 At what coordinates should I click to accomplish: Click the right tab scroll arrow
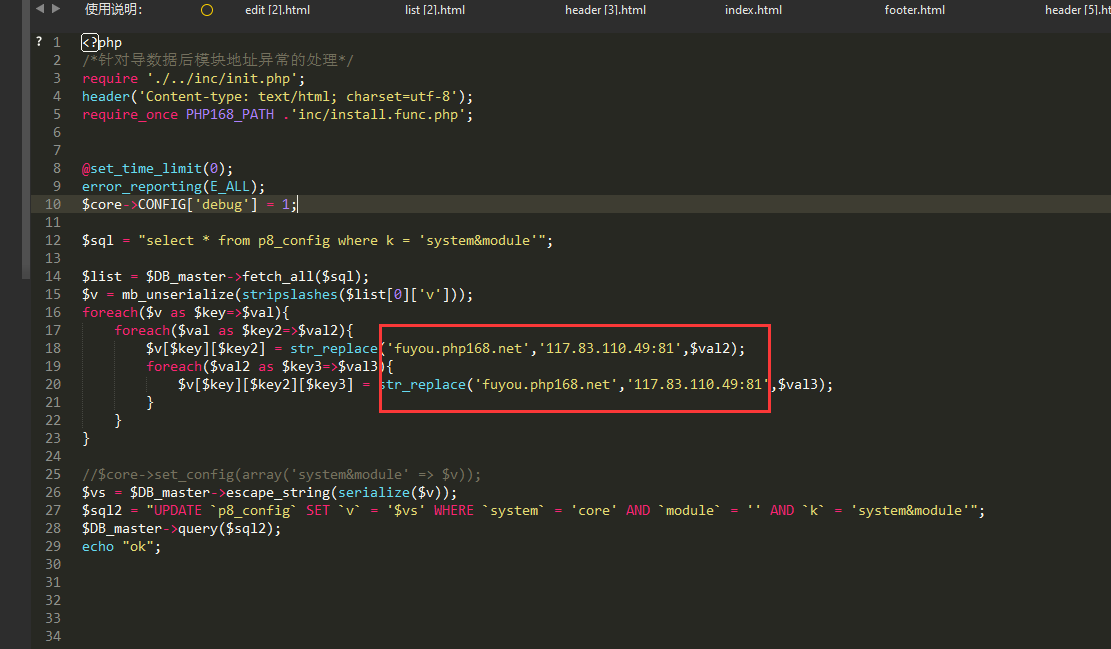tap(54, 9)
